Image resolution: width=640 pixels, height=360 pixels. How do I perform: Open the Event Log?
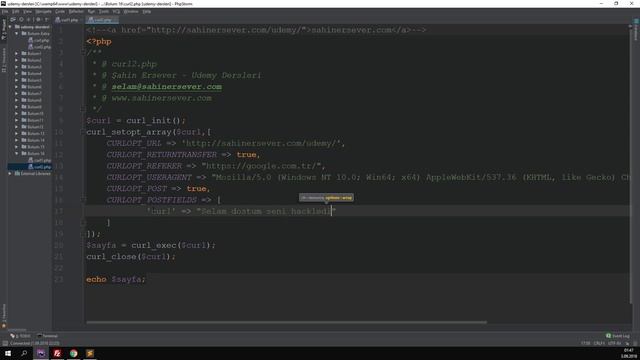coord(618,336)
